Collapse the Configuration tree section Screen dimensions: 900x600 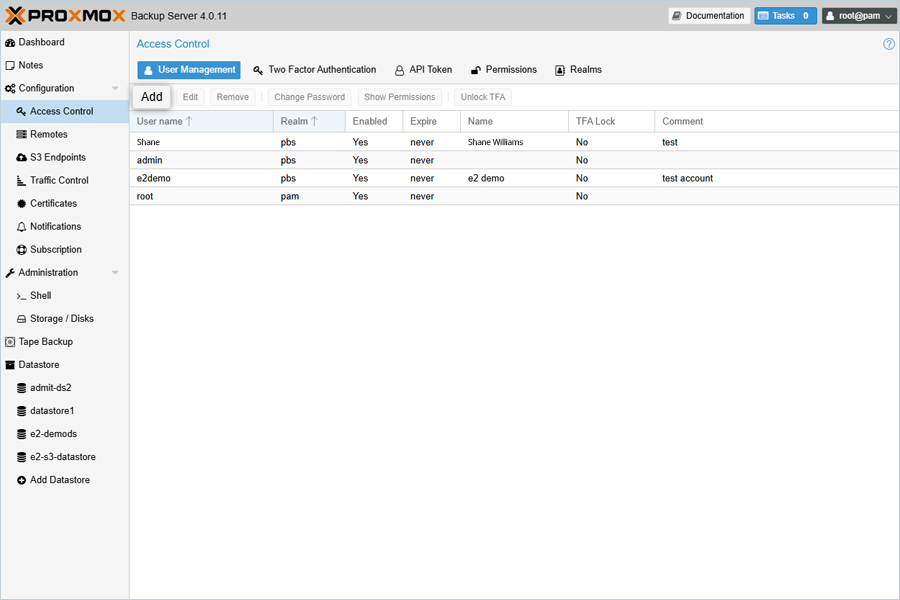click(115, 88)
